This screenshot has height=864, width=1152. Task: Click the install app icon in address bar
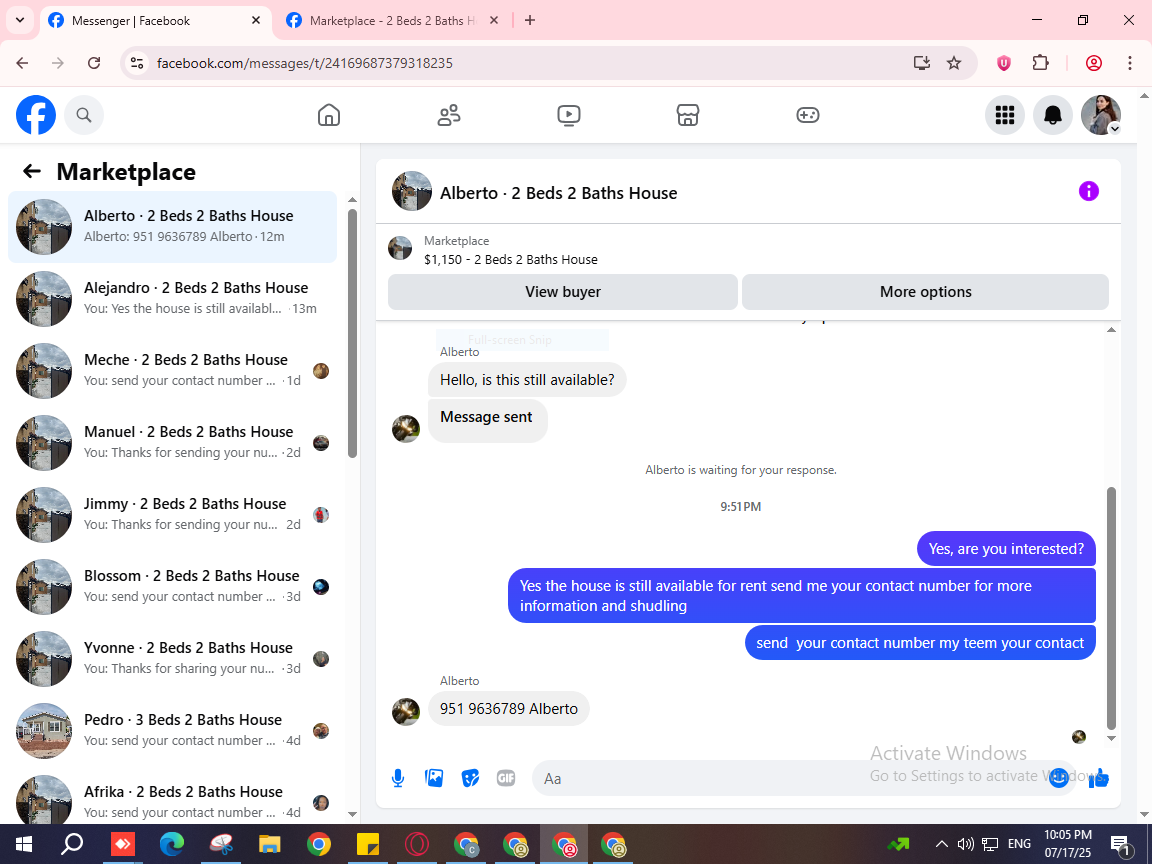tap(921, 63)
